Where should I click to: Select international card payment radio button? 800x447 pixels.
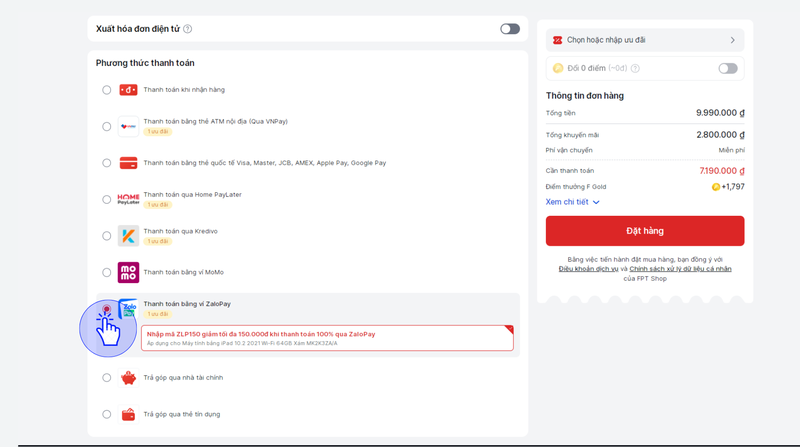point(106,163)
